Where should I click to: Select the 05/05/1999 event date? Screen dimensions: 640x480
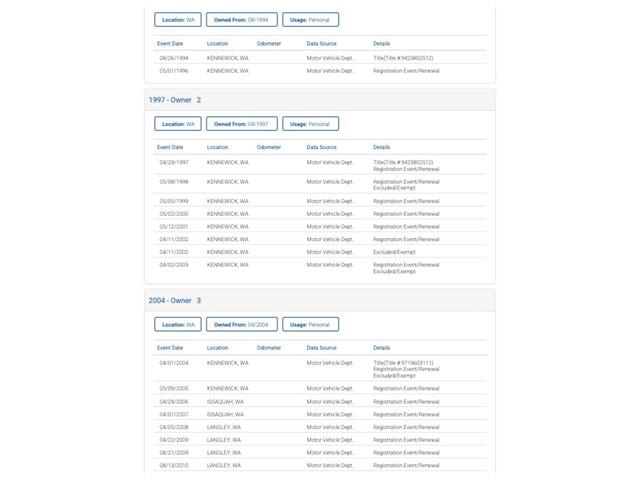(174, 201)
